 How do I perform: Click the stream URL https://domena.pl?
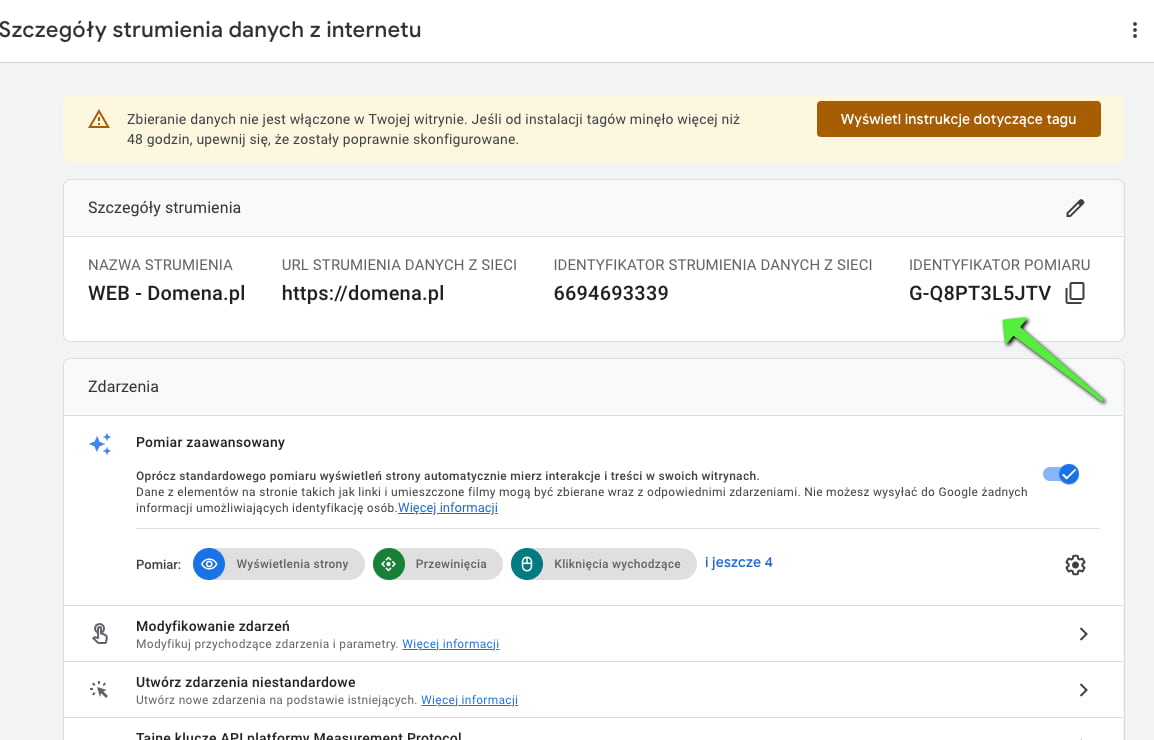(x=363, y=294)
